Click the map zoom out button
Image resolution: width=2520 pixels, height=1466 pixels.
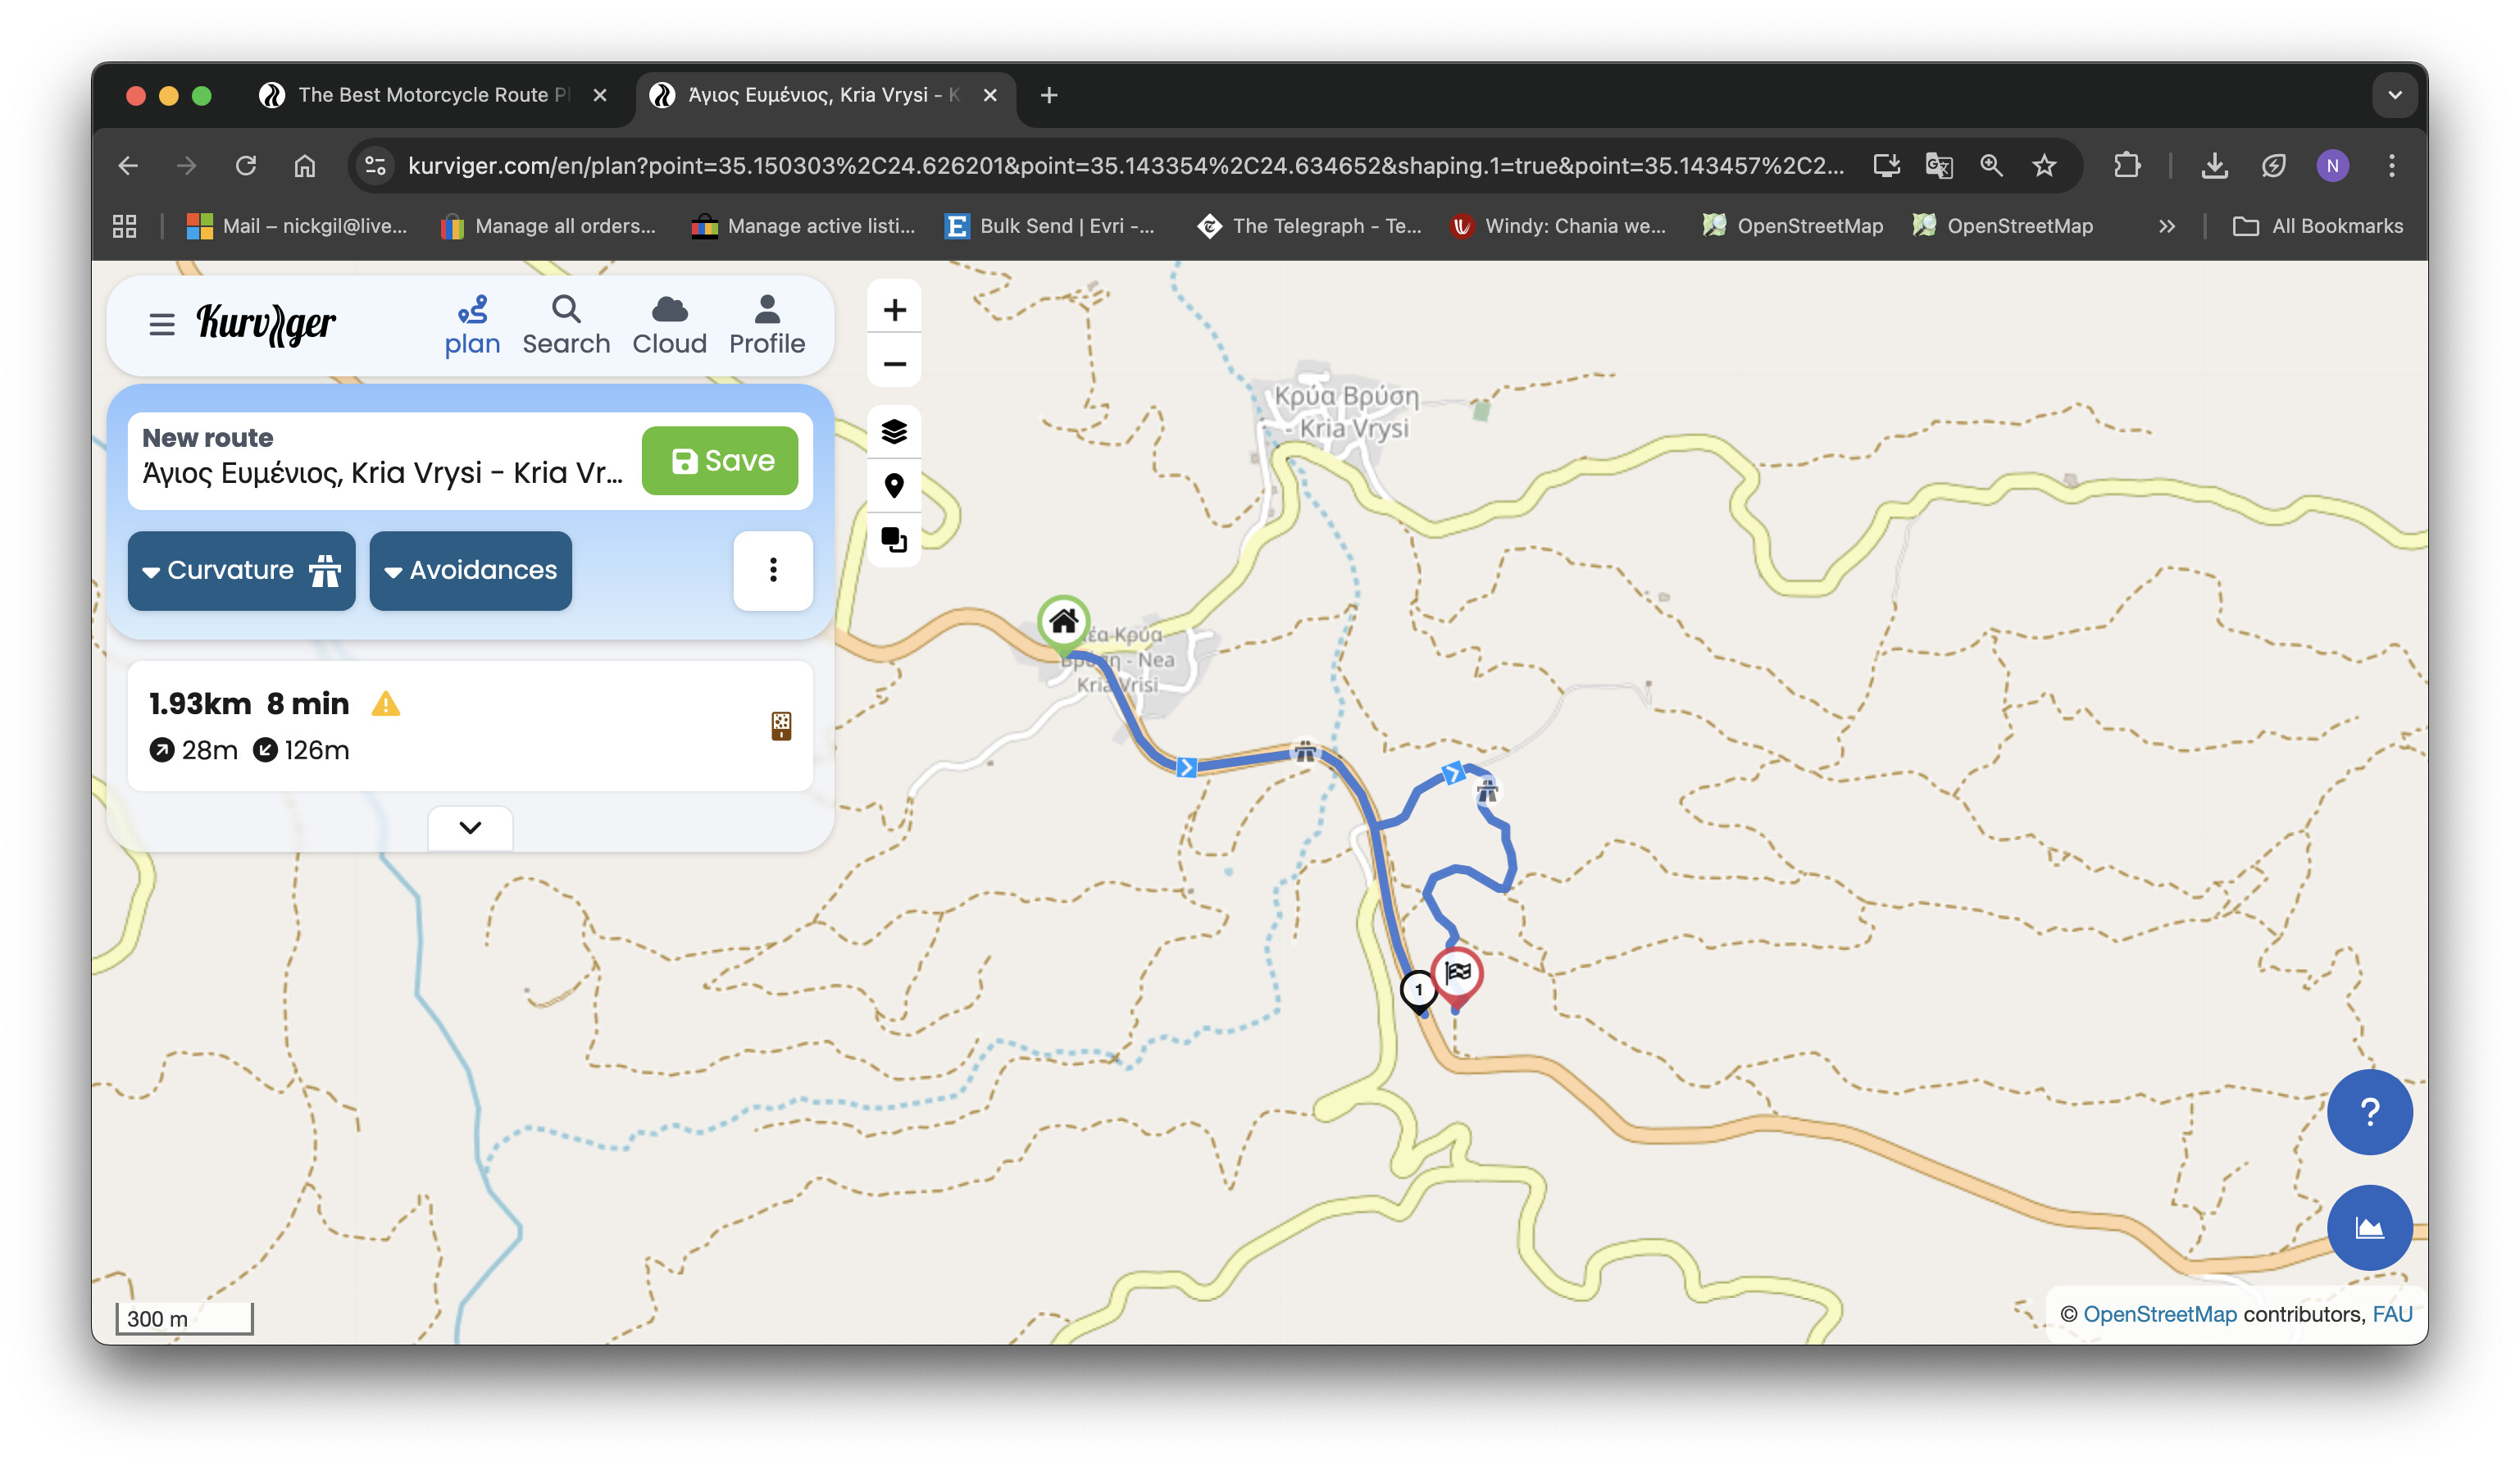click(x=893, y=364)
